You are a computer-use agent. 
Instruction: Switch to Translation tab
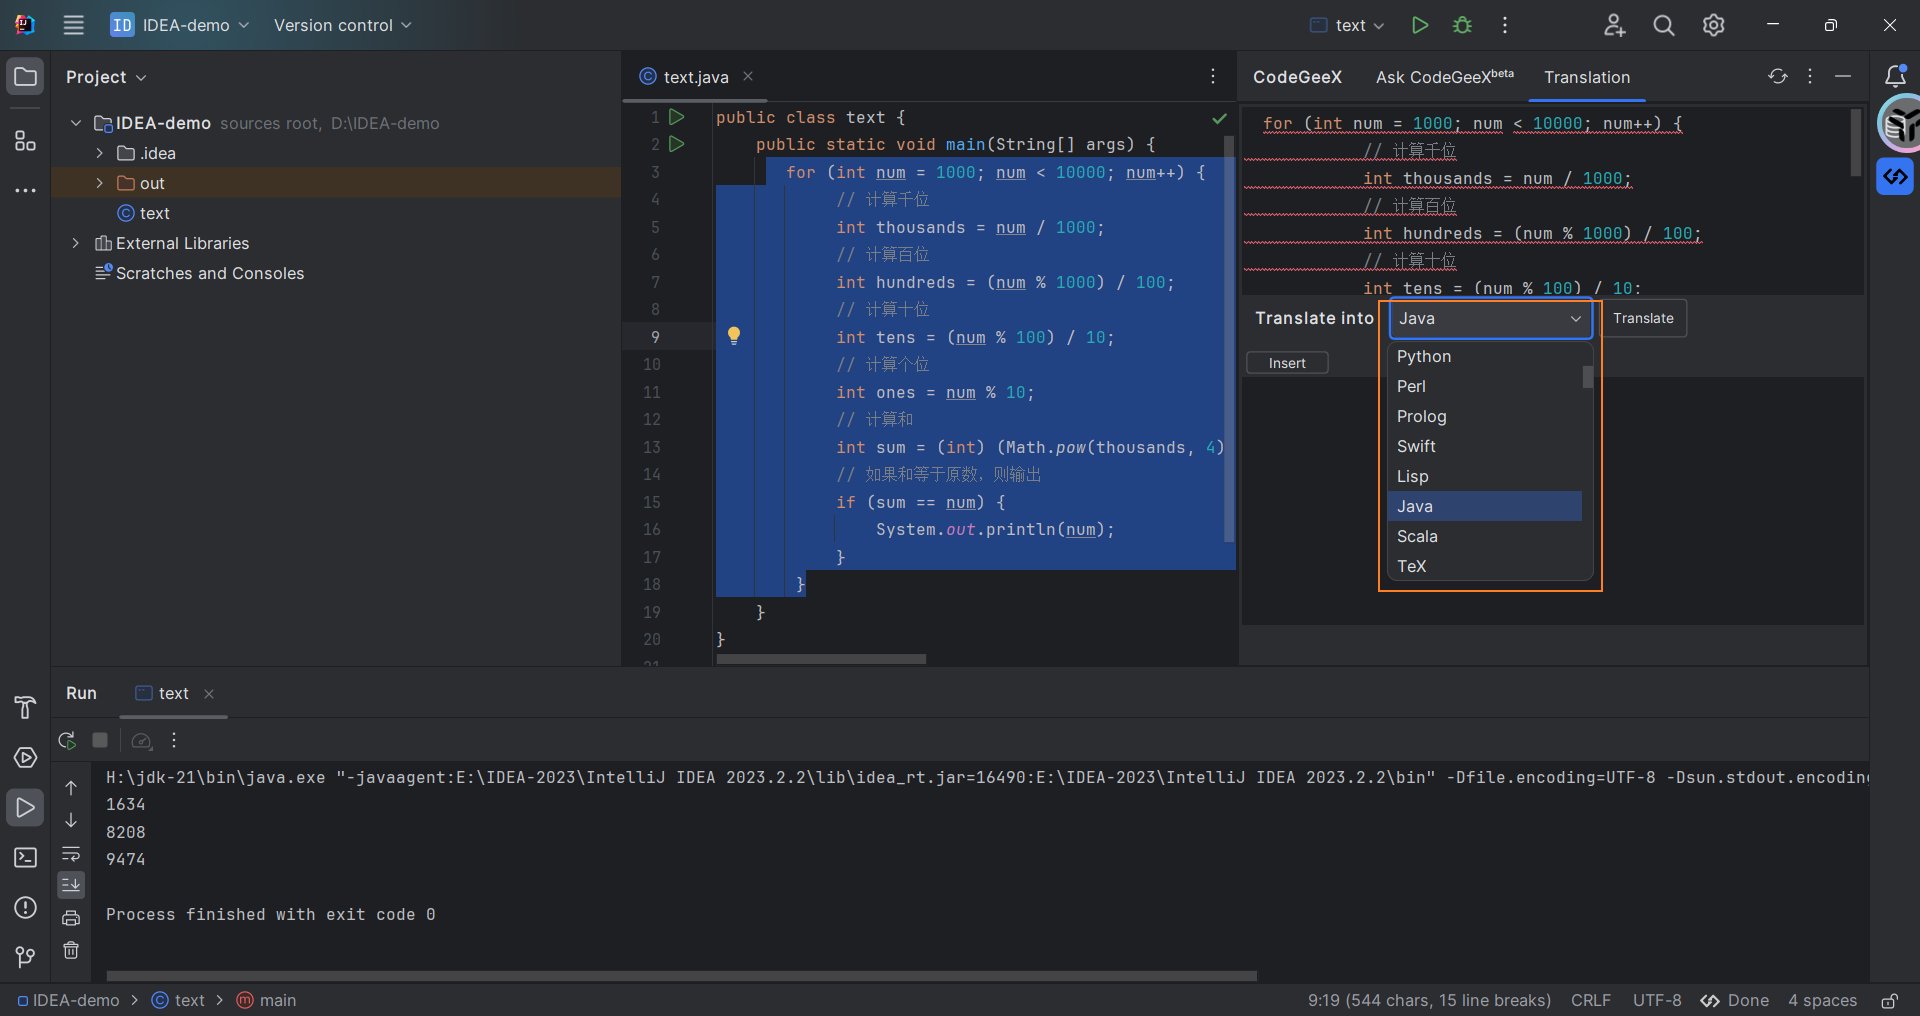[1587, 77]
